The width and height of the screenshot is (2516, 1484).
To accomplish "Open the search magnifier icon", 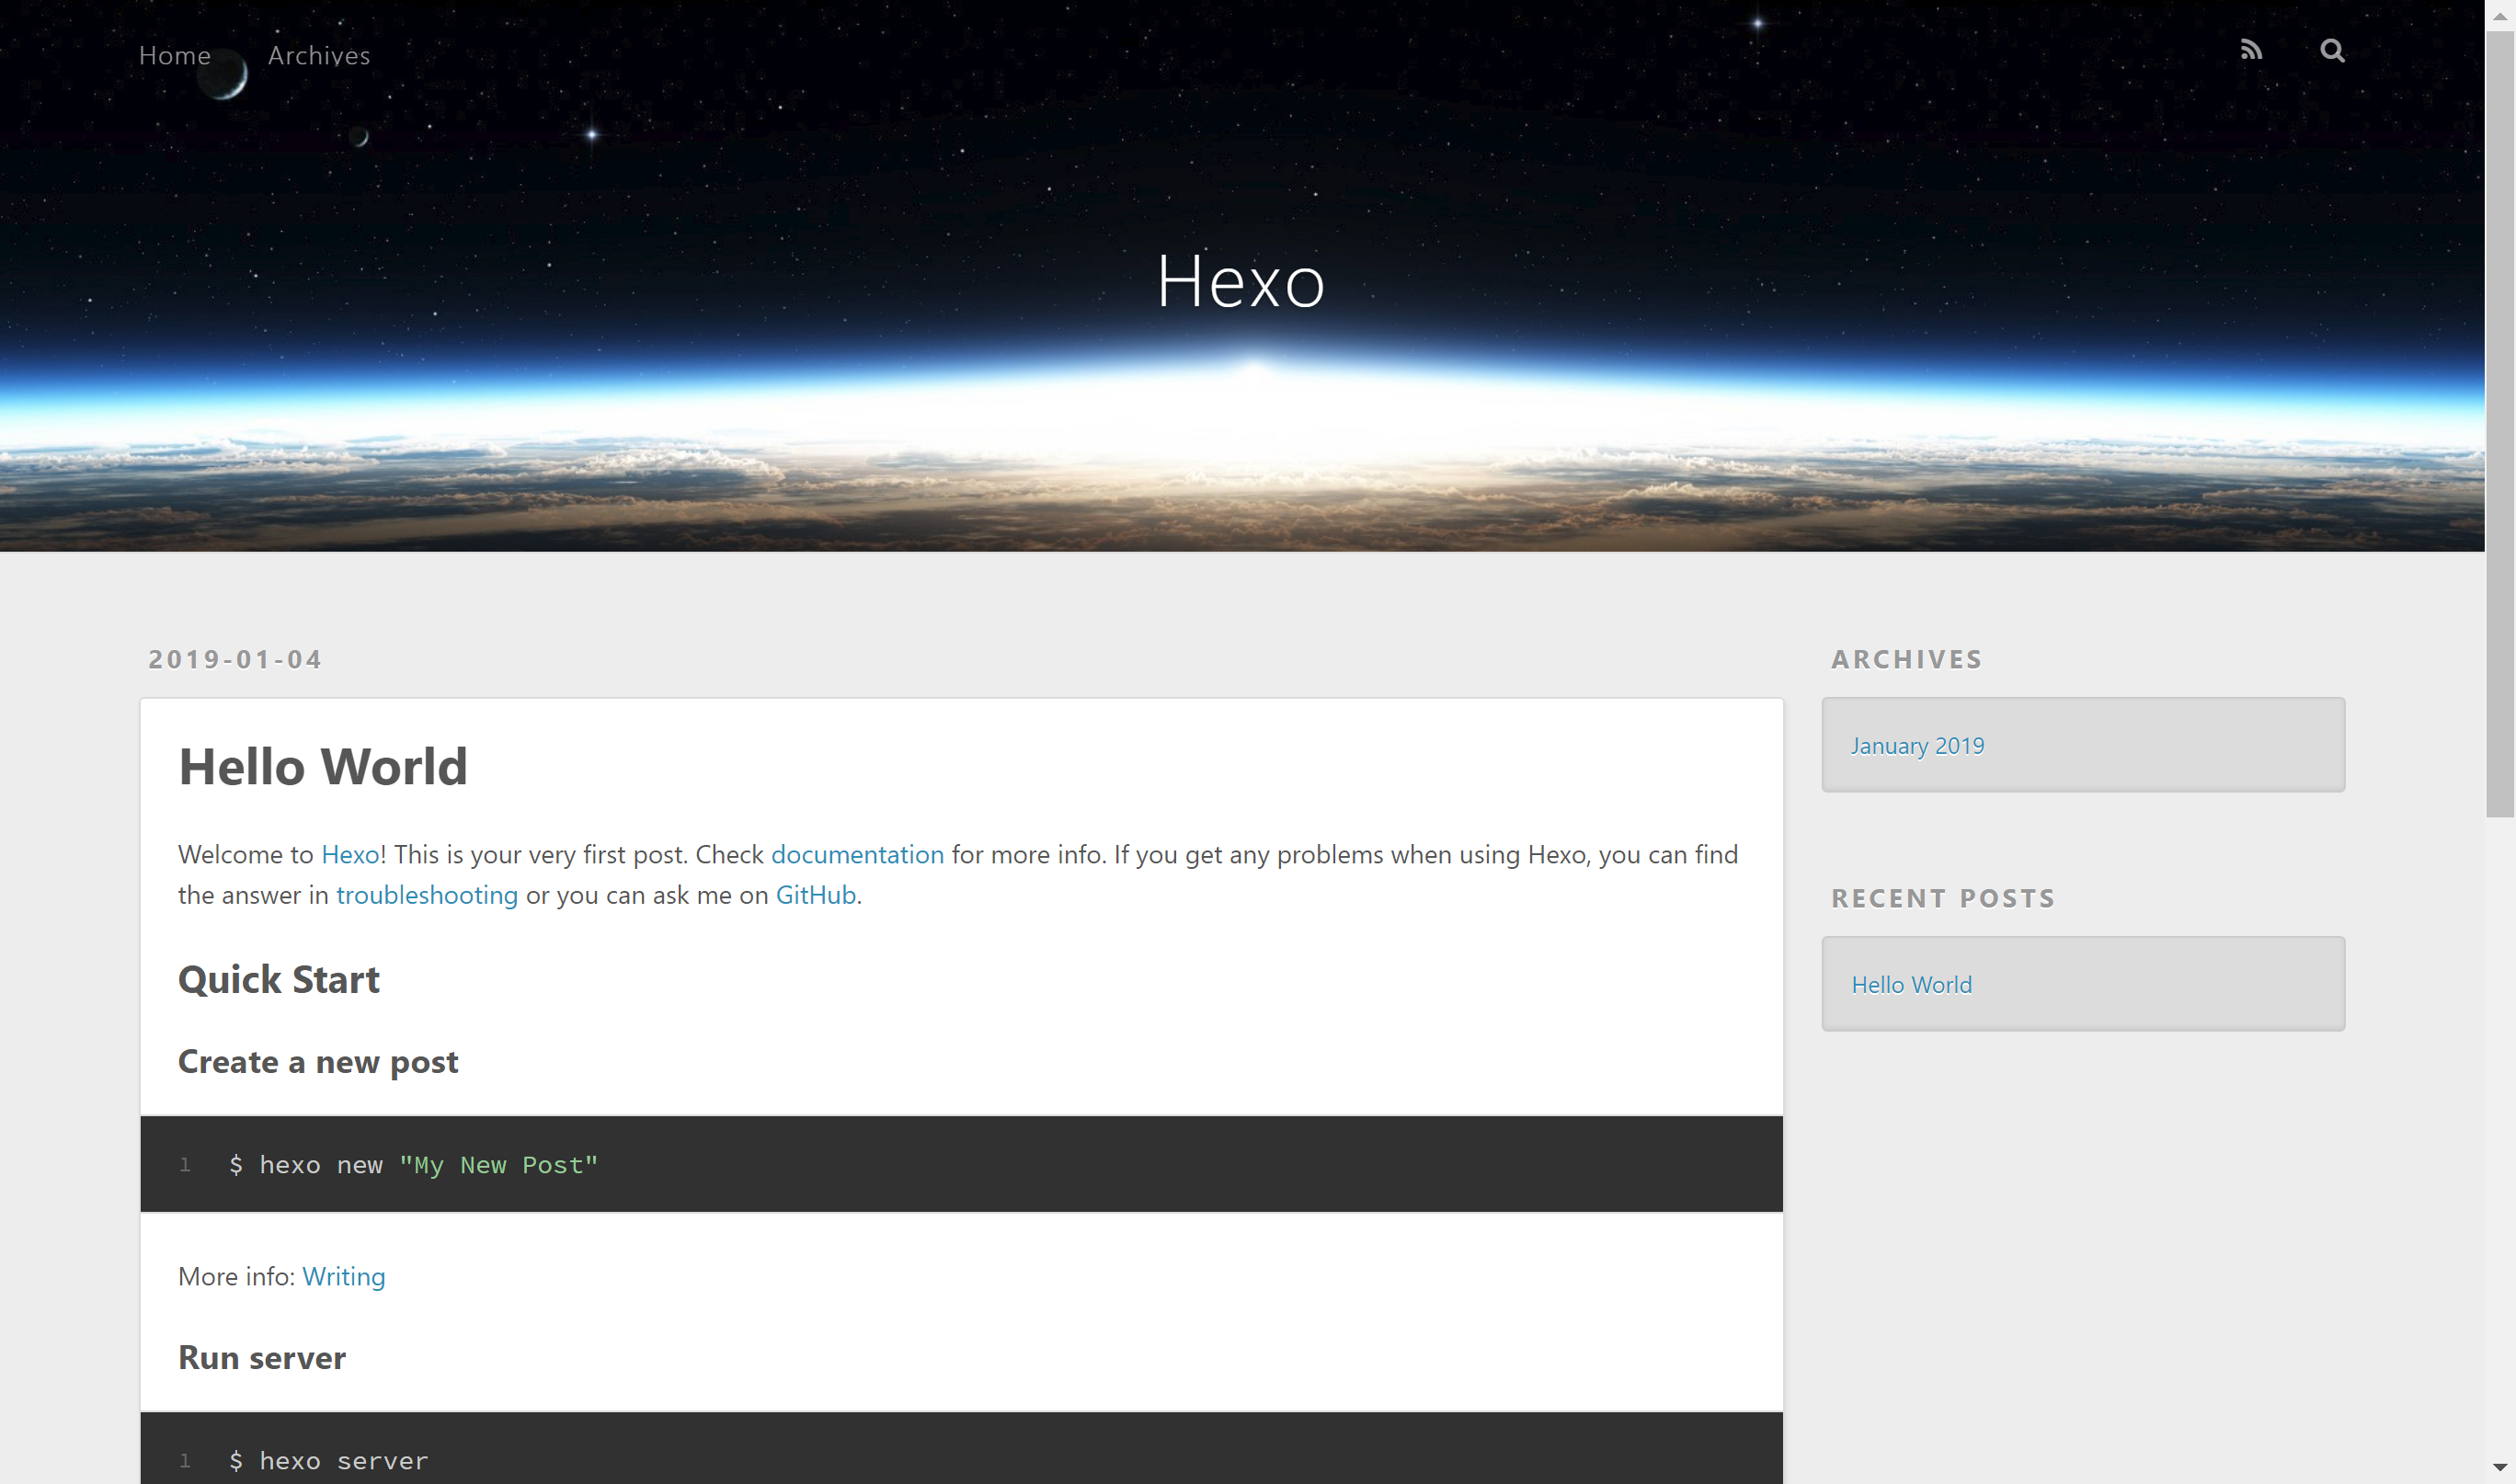I will point(2332,50).
